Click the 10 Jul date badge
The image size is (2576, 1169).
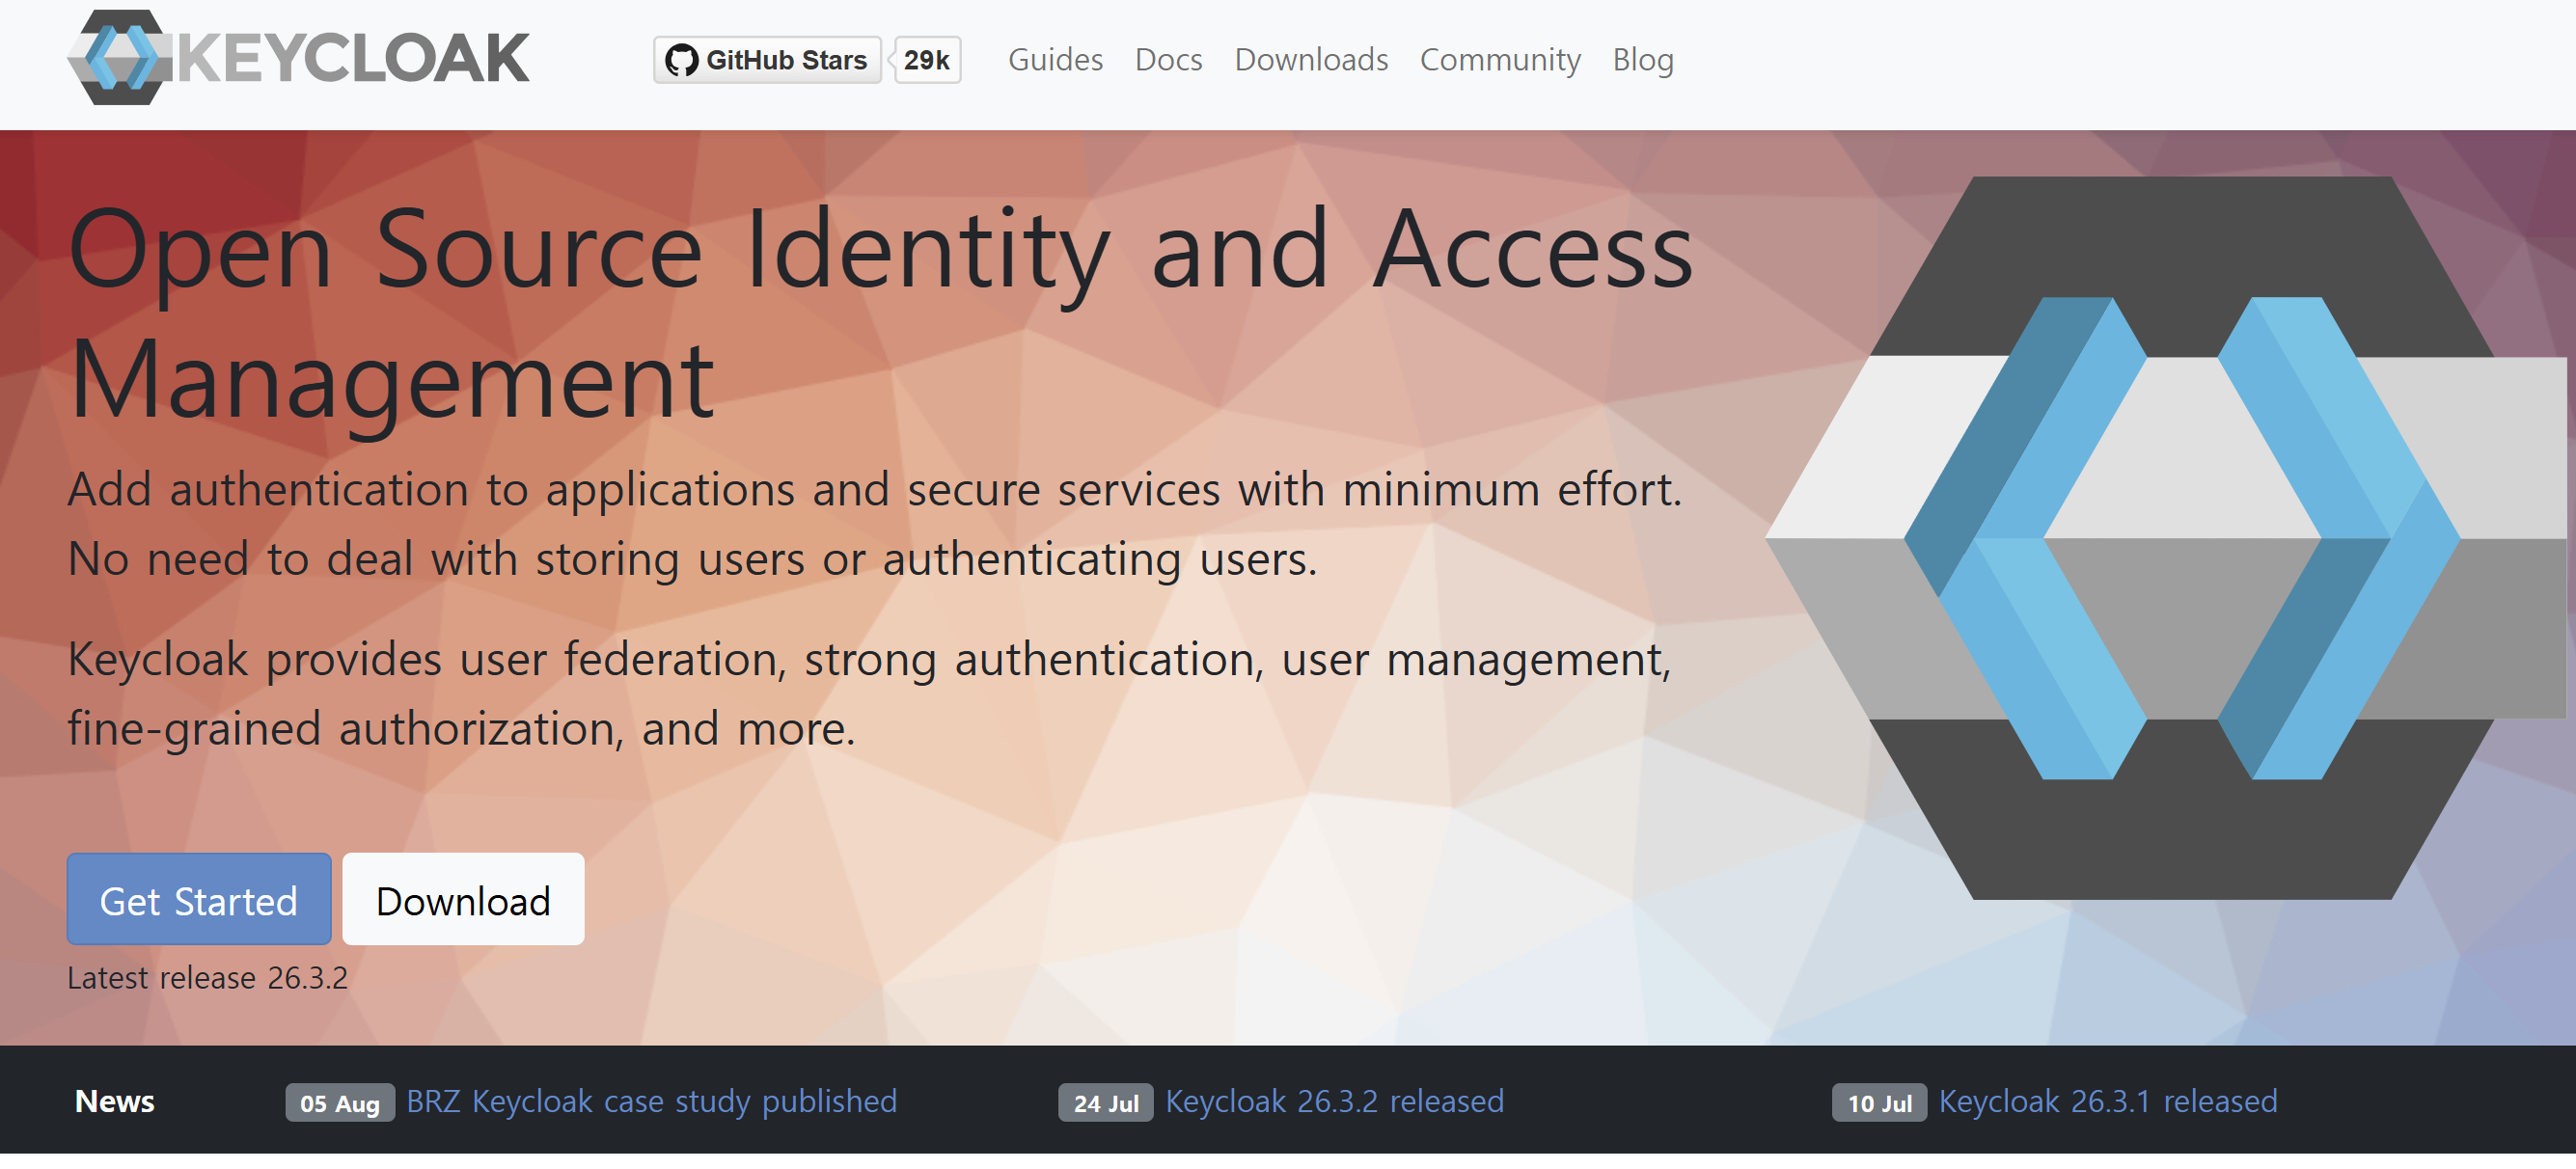(1878, 1103)
